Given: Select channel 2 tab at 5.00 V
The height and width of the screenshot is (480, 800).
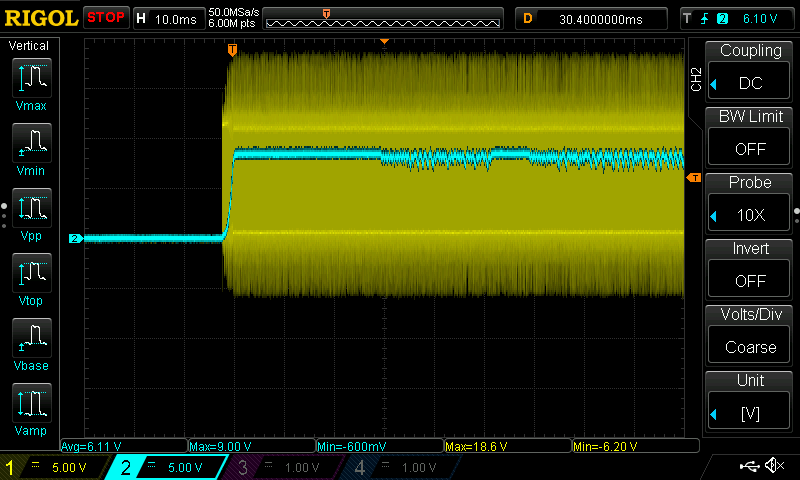Looking at the screenshot, I should coord(166,467).
